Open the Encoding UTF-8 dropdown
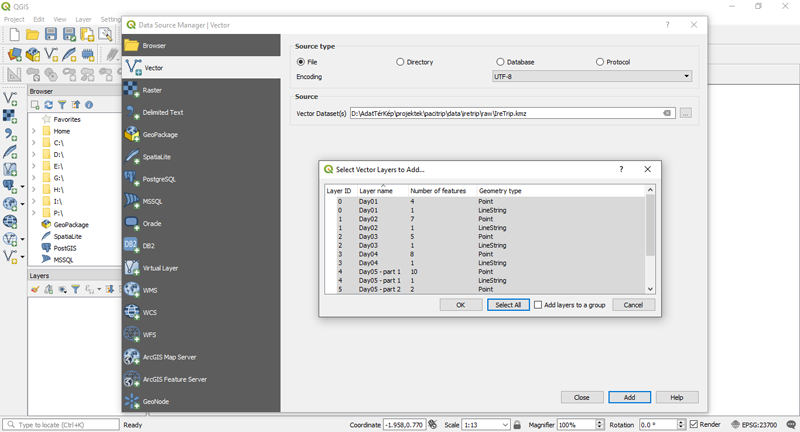The image size is (800, 432). click(x=592, y=77)
